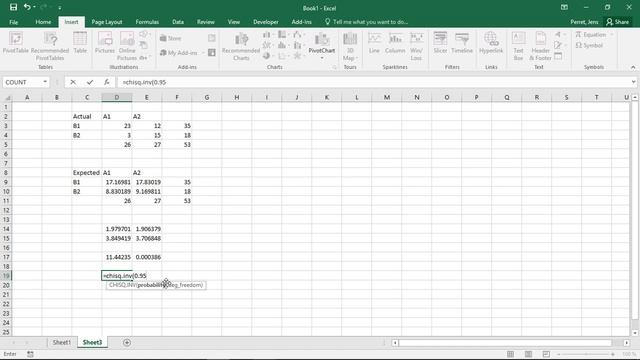Collapse the ribbon with the chevron
Image resolution: width=640 pixels, height=360 pixels.
coord(633,67)
